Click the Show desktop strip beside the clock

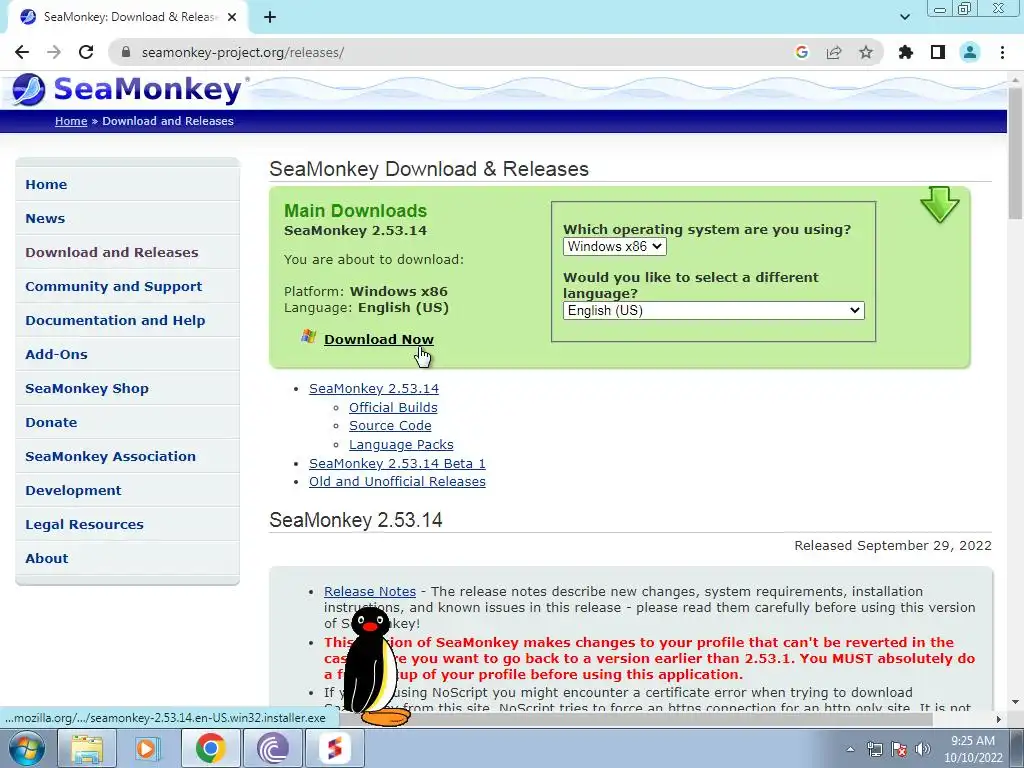point(1017,749)
